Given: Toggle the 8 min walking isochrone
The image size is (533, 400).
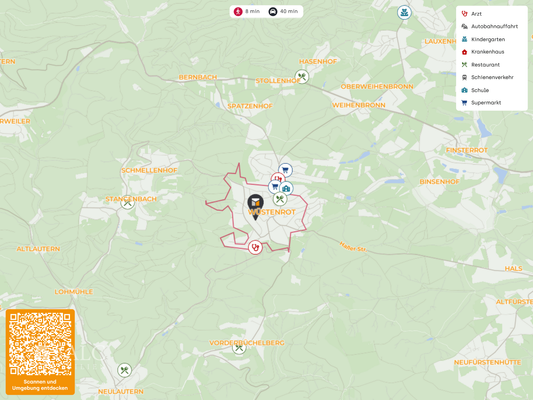Looking at the screenshot, I should pos(247,12).
